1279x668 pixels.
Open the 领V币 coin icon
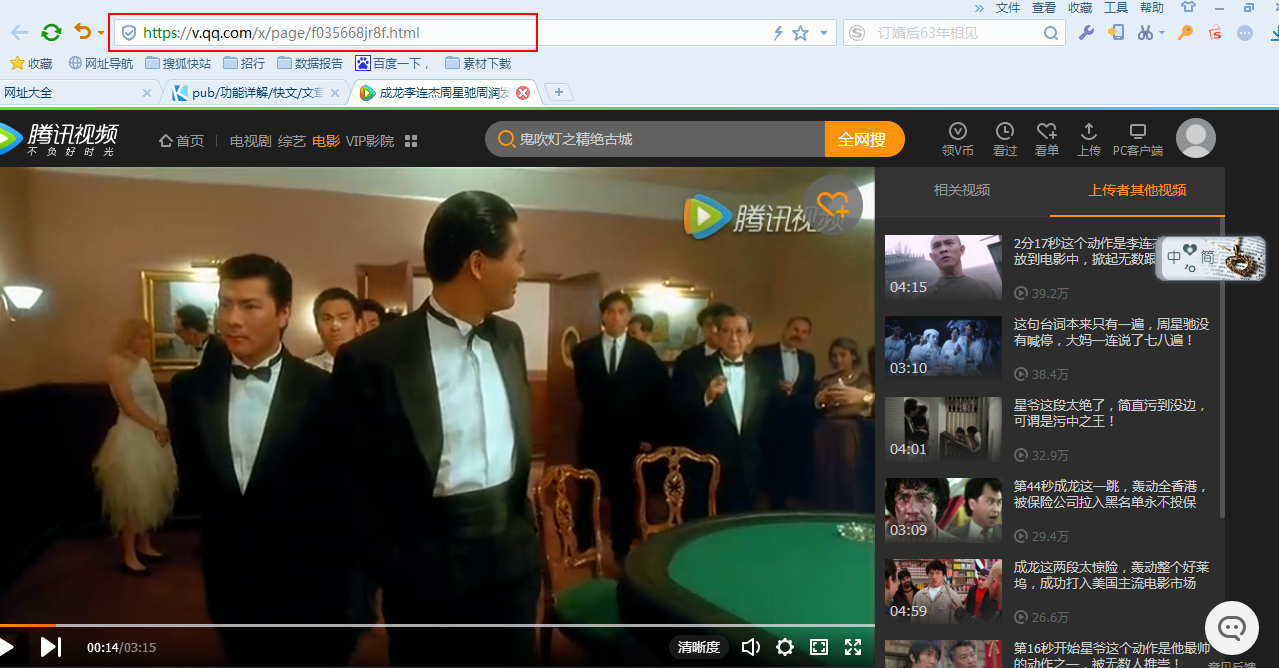(957, 138)
